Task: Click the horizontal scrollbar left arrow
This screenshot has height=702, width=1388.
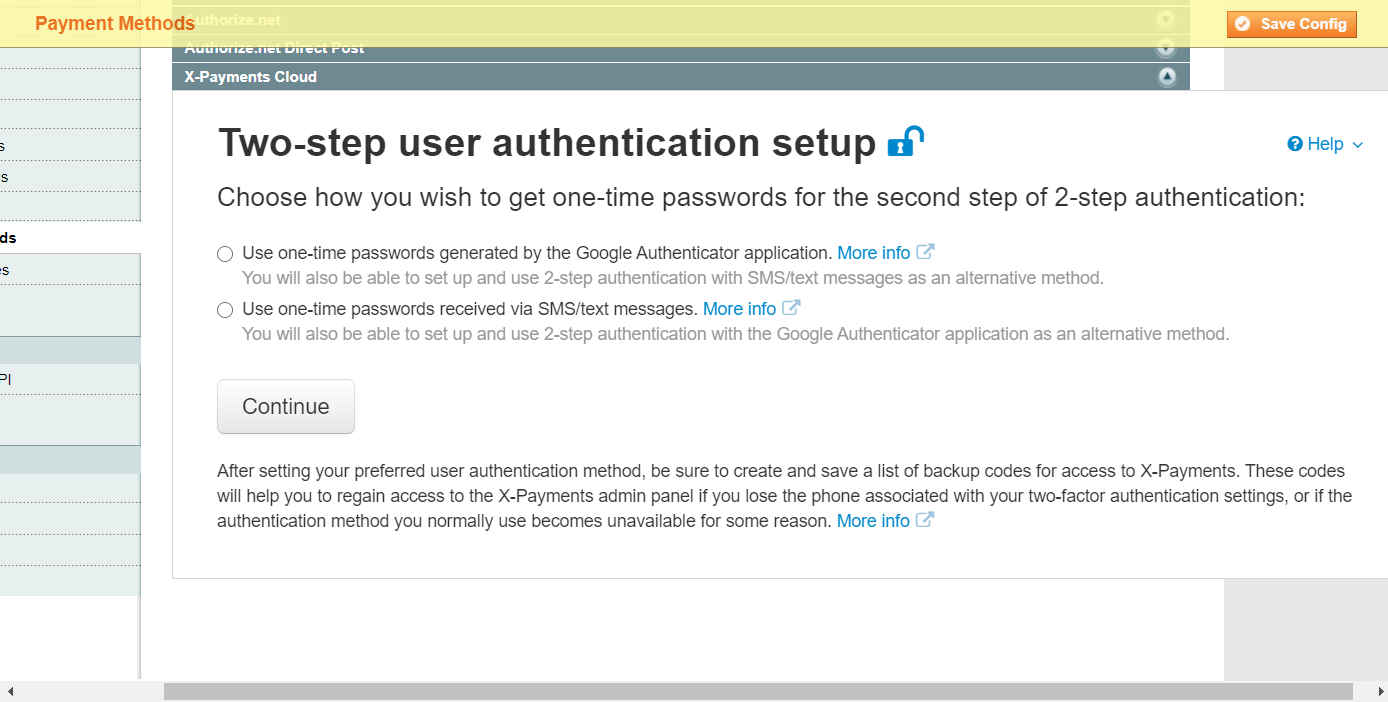Action: [x=10, y=692]
